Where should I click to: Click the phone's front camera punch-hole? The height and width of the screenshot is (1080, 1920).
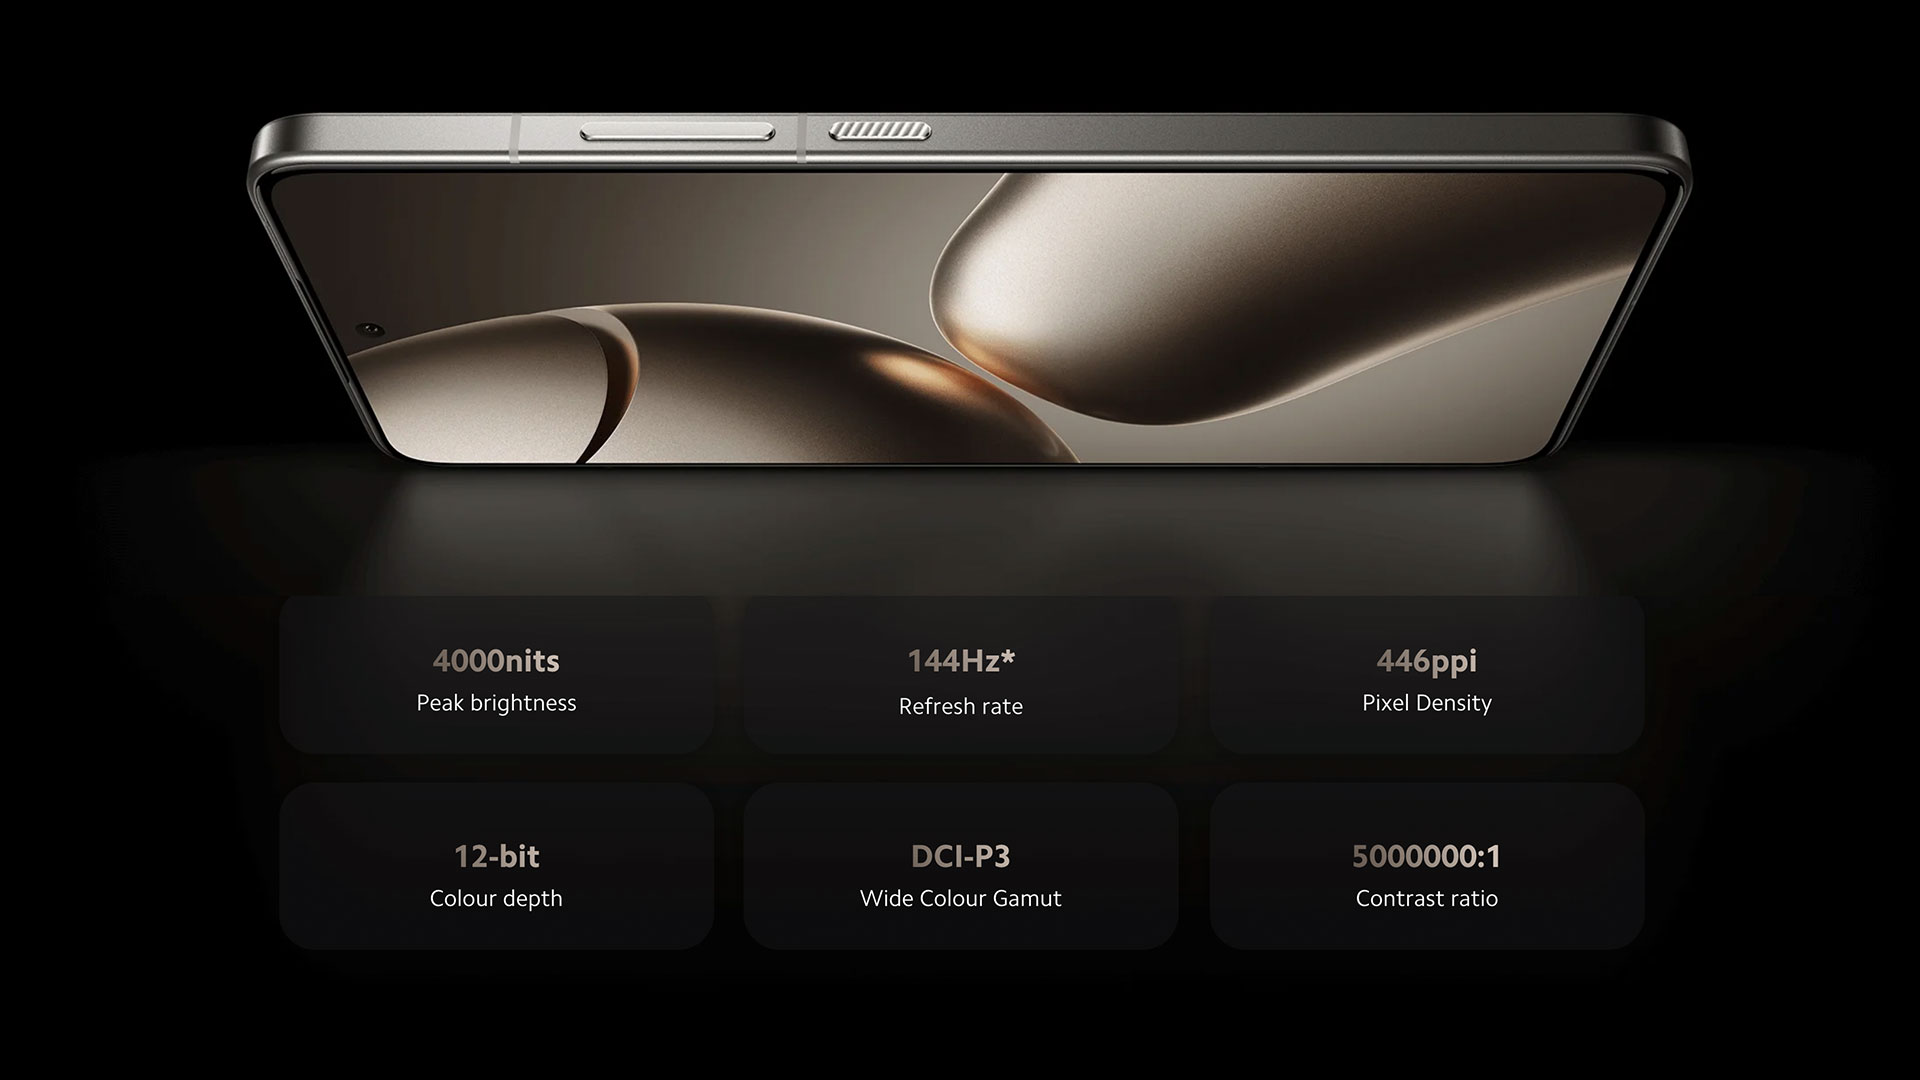371,329
